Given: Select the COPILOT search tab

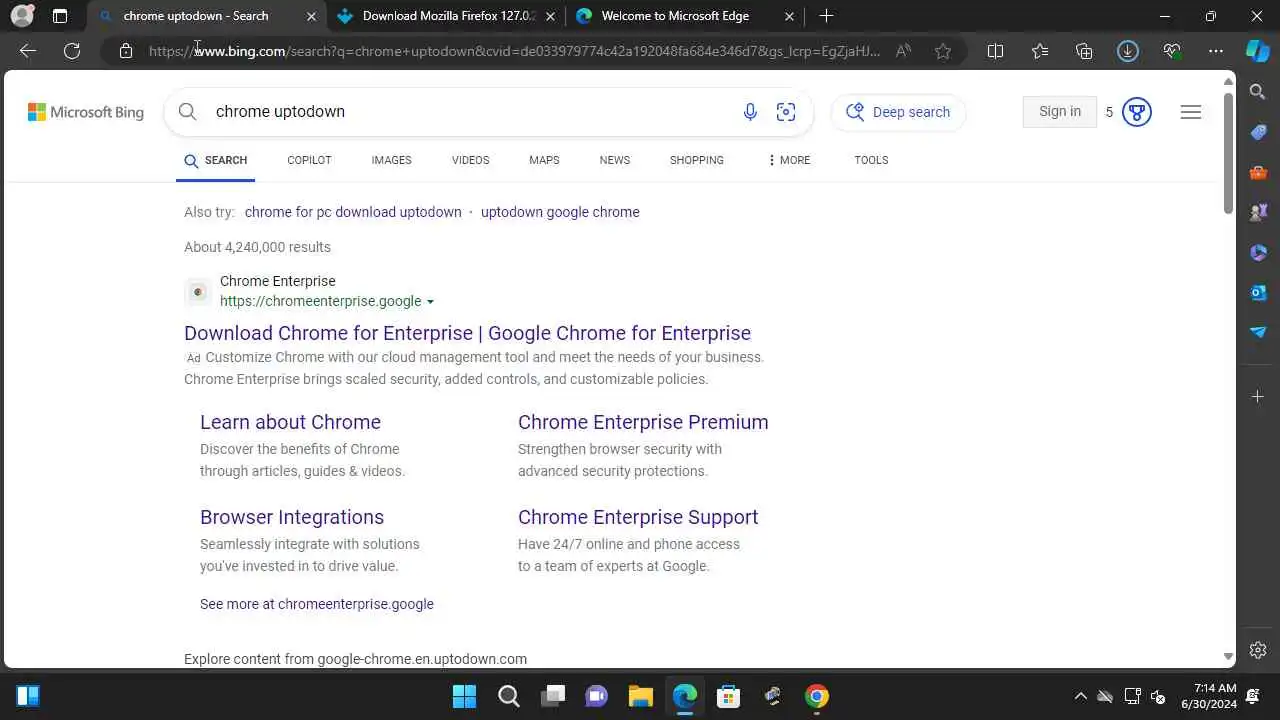Looking at the screenshot, I should (309, 160).
